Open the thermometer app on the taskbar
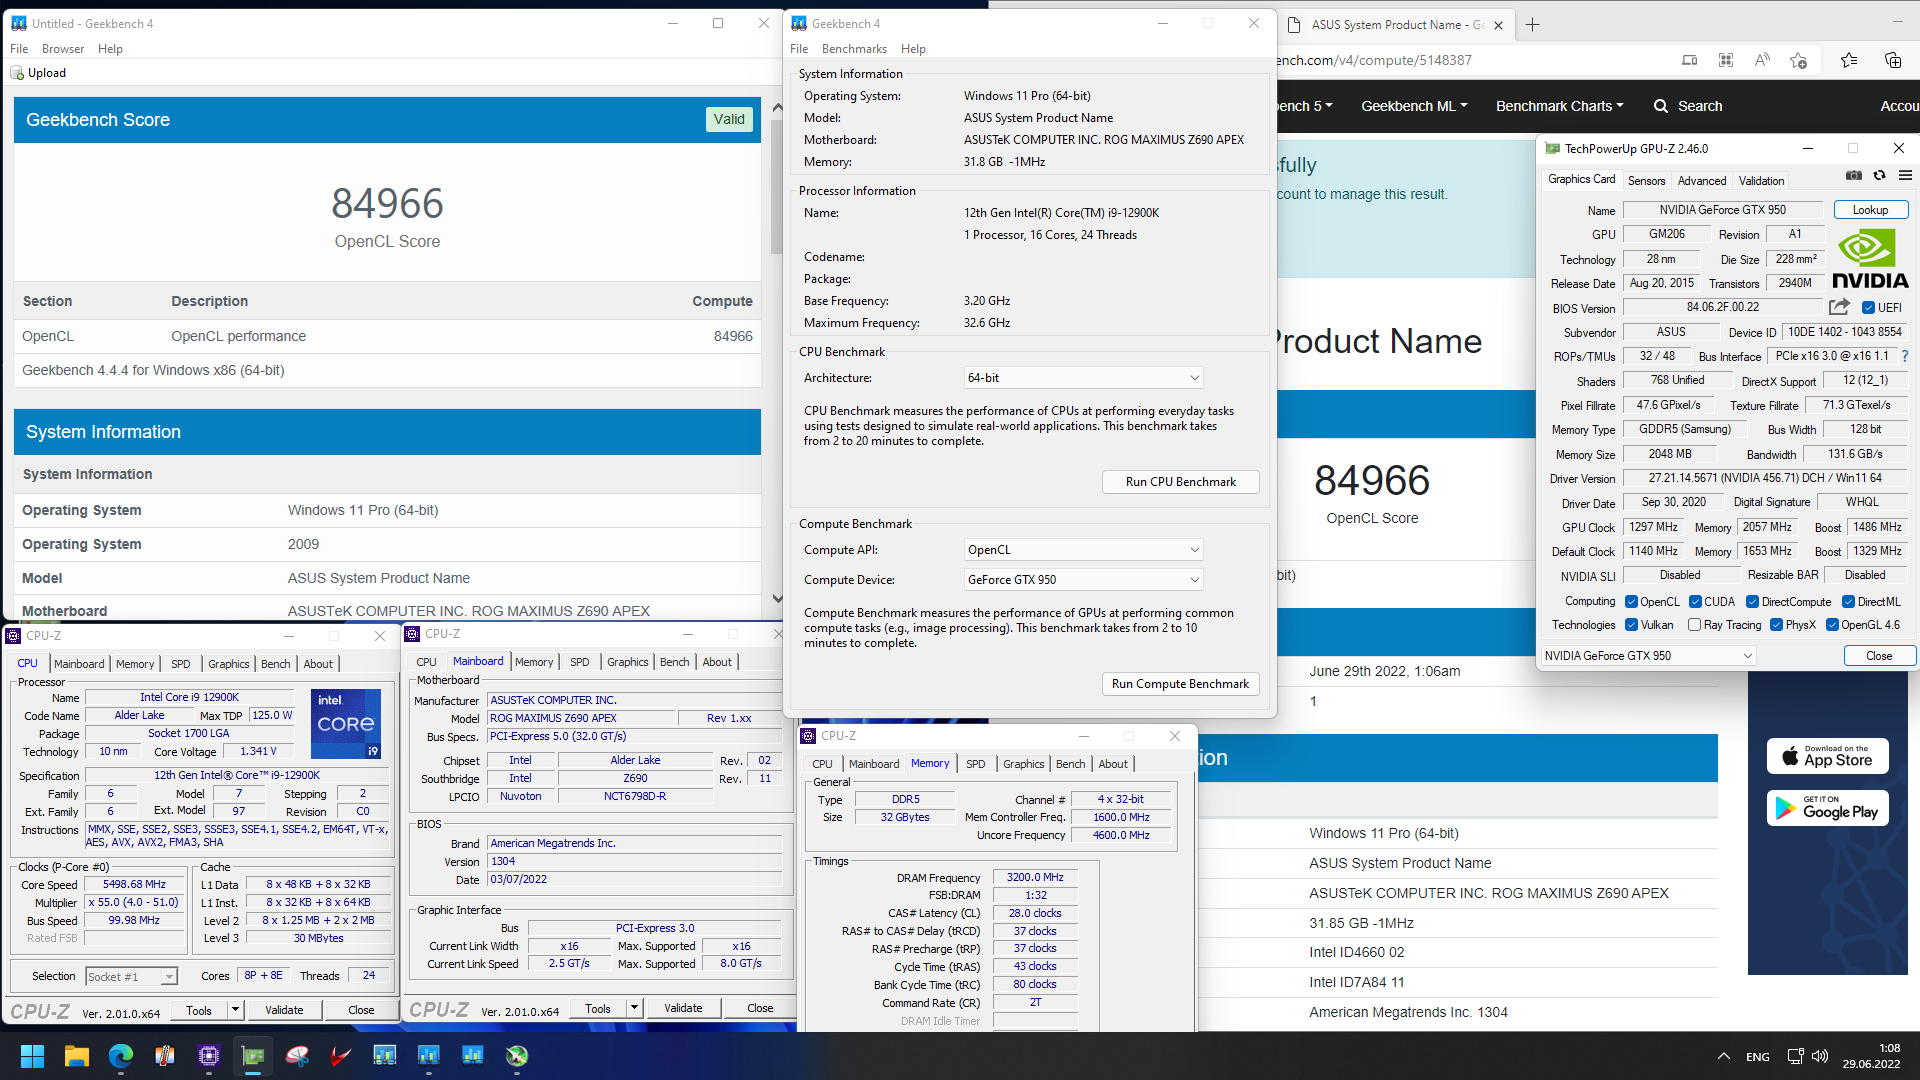 pos(165,1056)
